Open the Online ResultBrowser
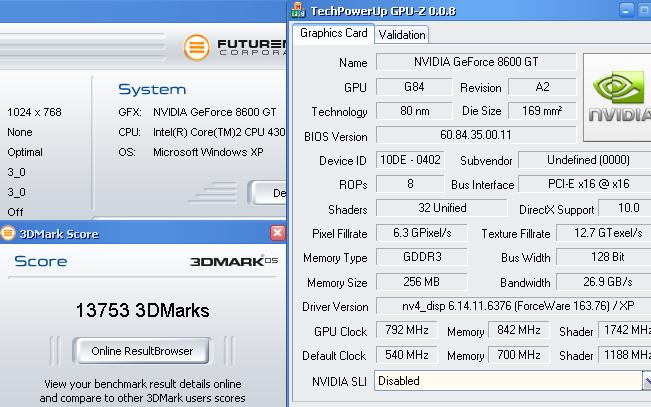 [x=142, y=351]
